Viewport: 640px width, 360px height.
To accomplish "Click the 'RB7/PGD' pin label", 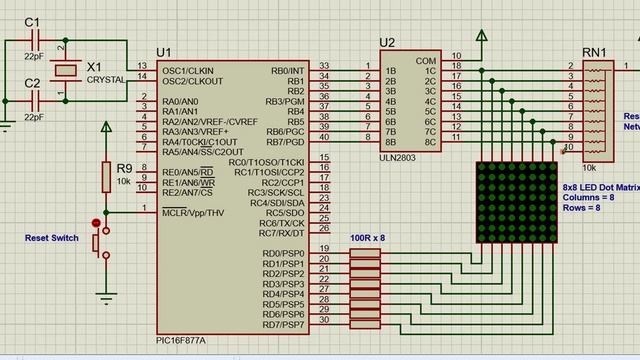I will (285, 142).
